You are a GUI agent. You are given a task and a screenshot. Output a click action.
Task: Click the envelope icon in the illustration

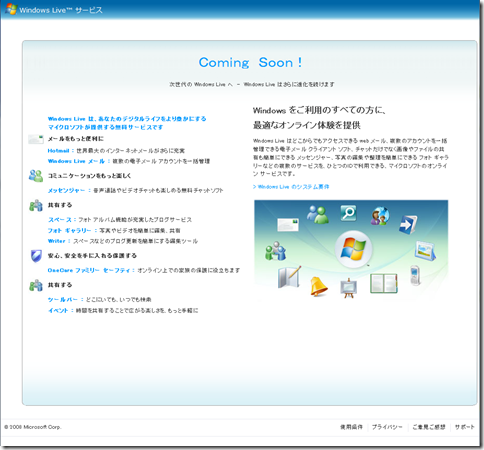pos(288,225)
